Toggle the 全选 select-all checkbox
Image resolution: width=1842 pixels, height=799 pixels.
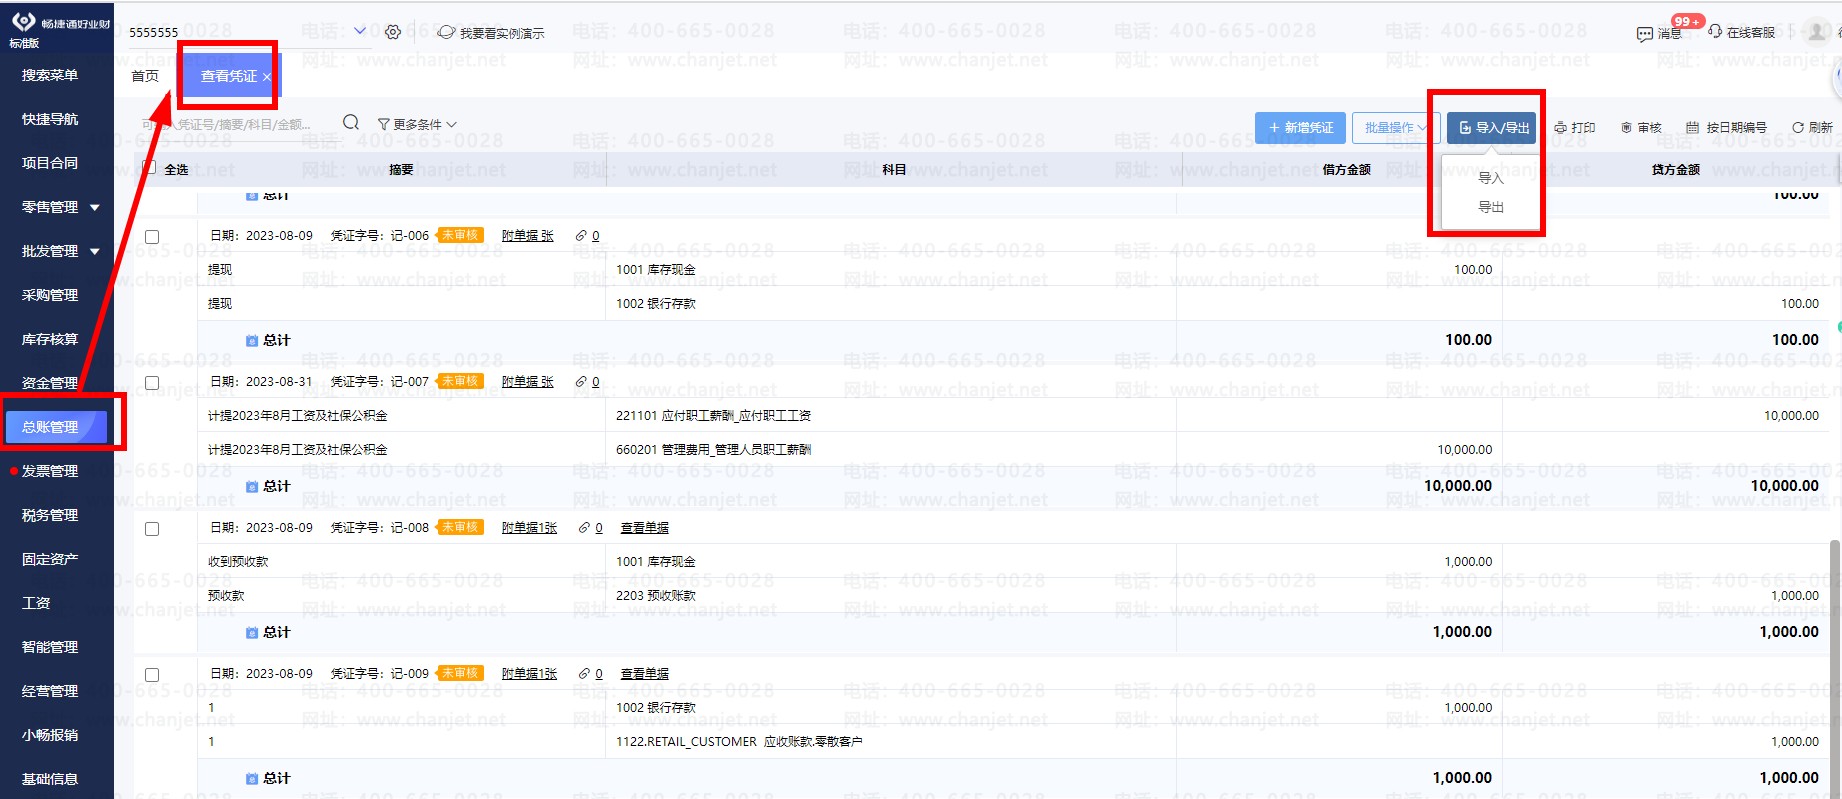[149, 168]
